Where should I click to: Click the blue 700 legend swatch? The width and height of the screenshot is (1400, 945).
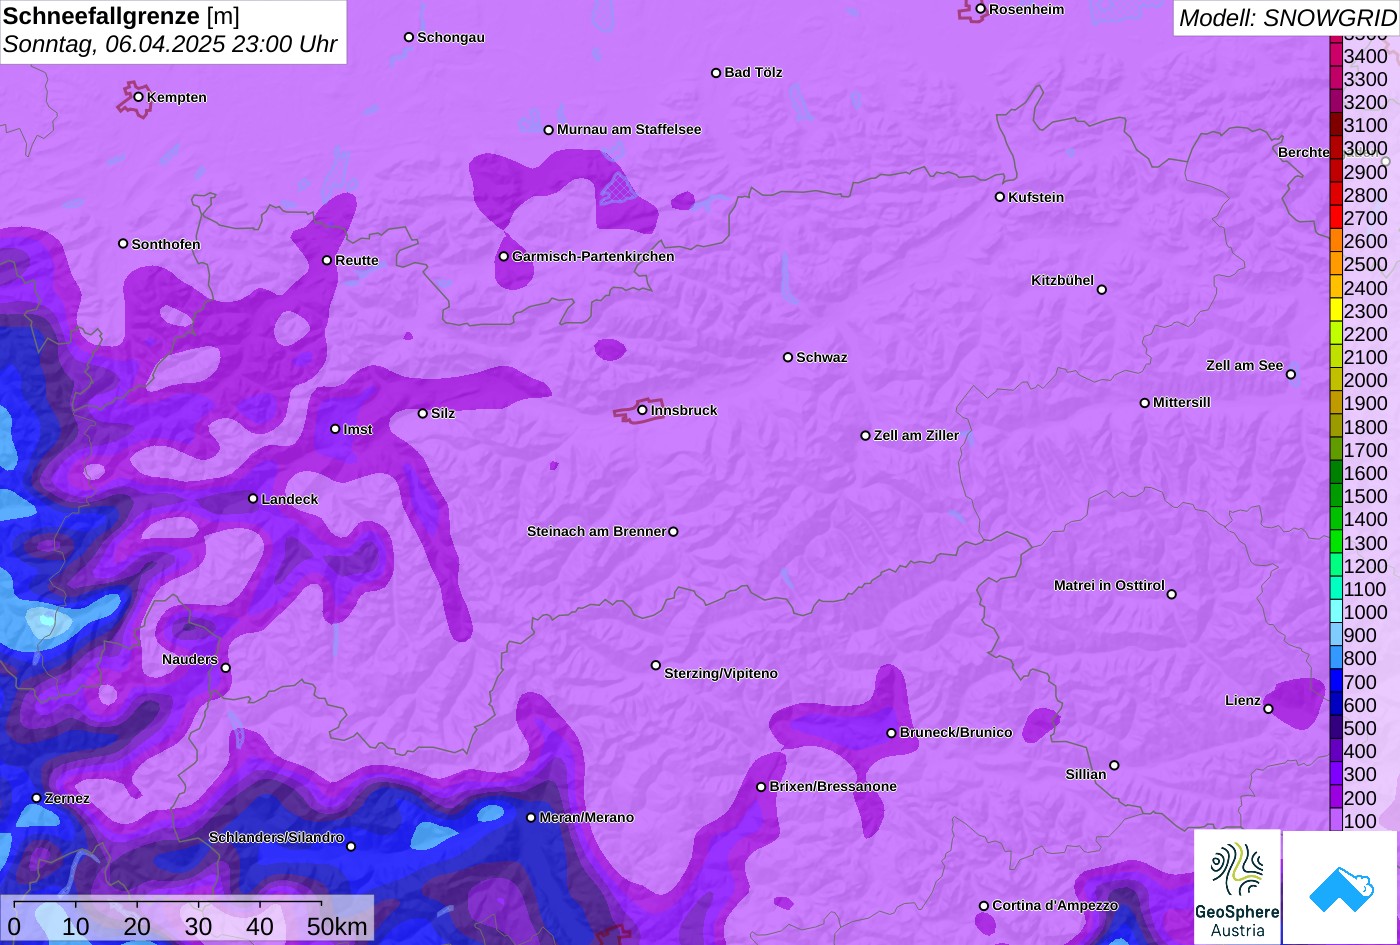point(1336,681)
